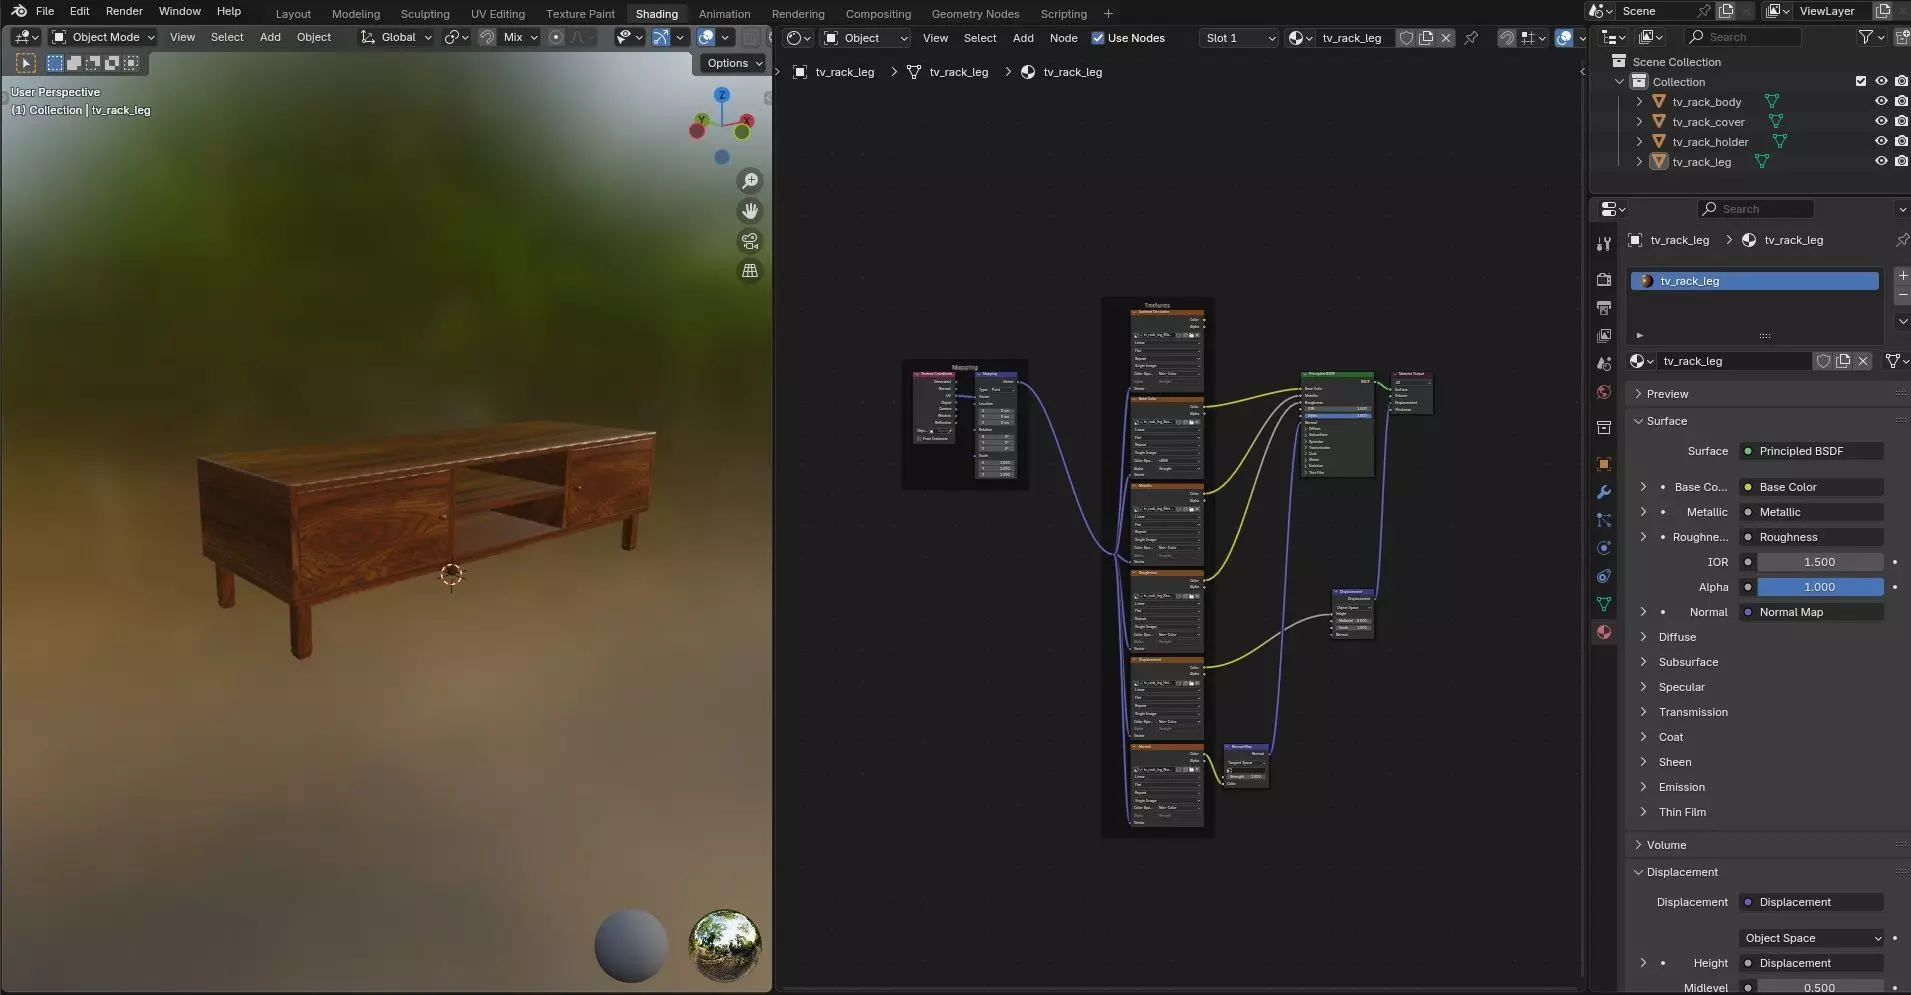This screenshot has height=995, width=1911.
Task: Open the World properties tab
Action: [1604, 392]
